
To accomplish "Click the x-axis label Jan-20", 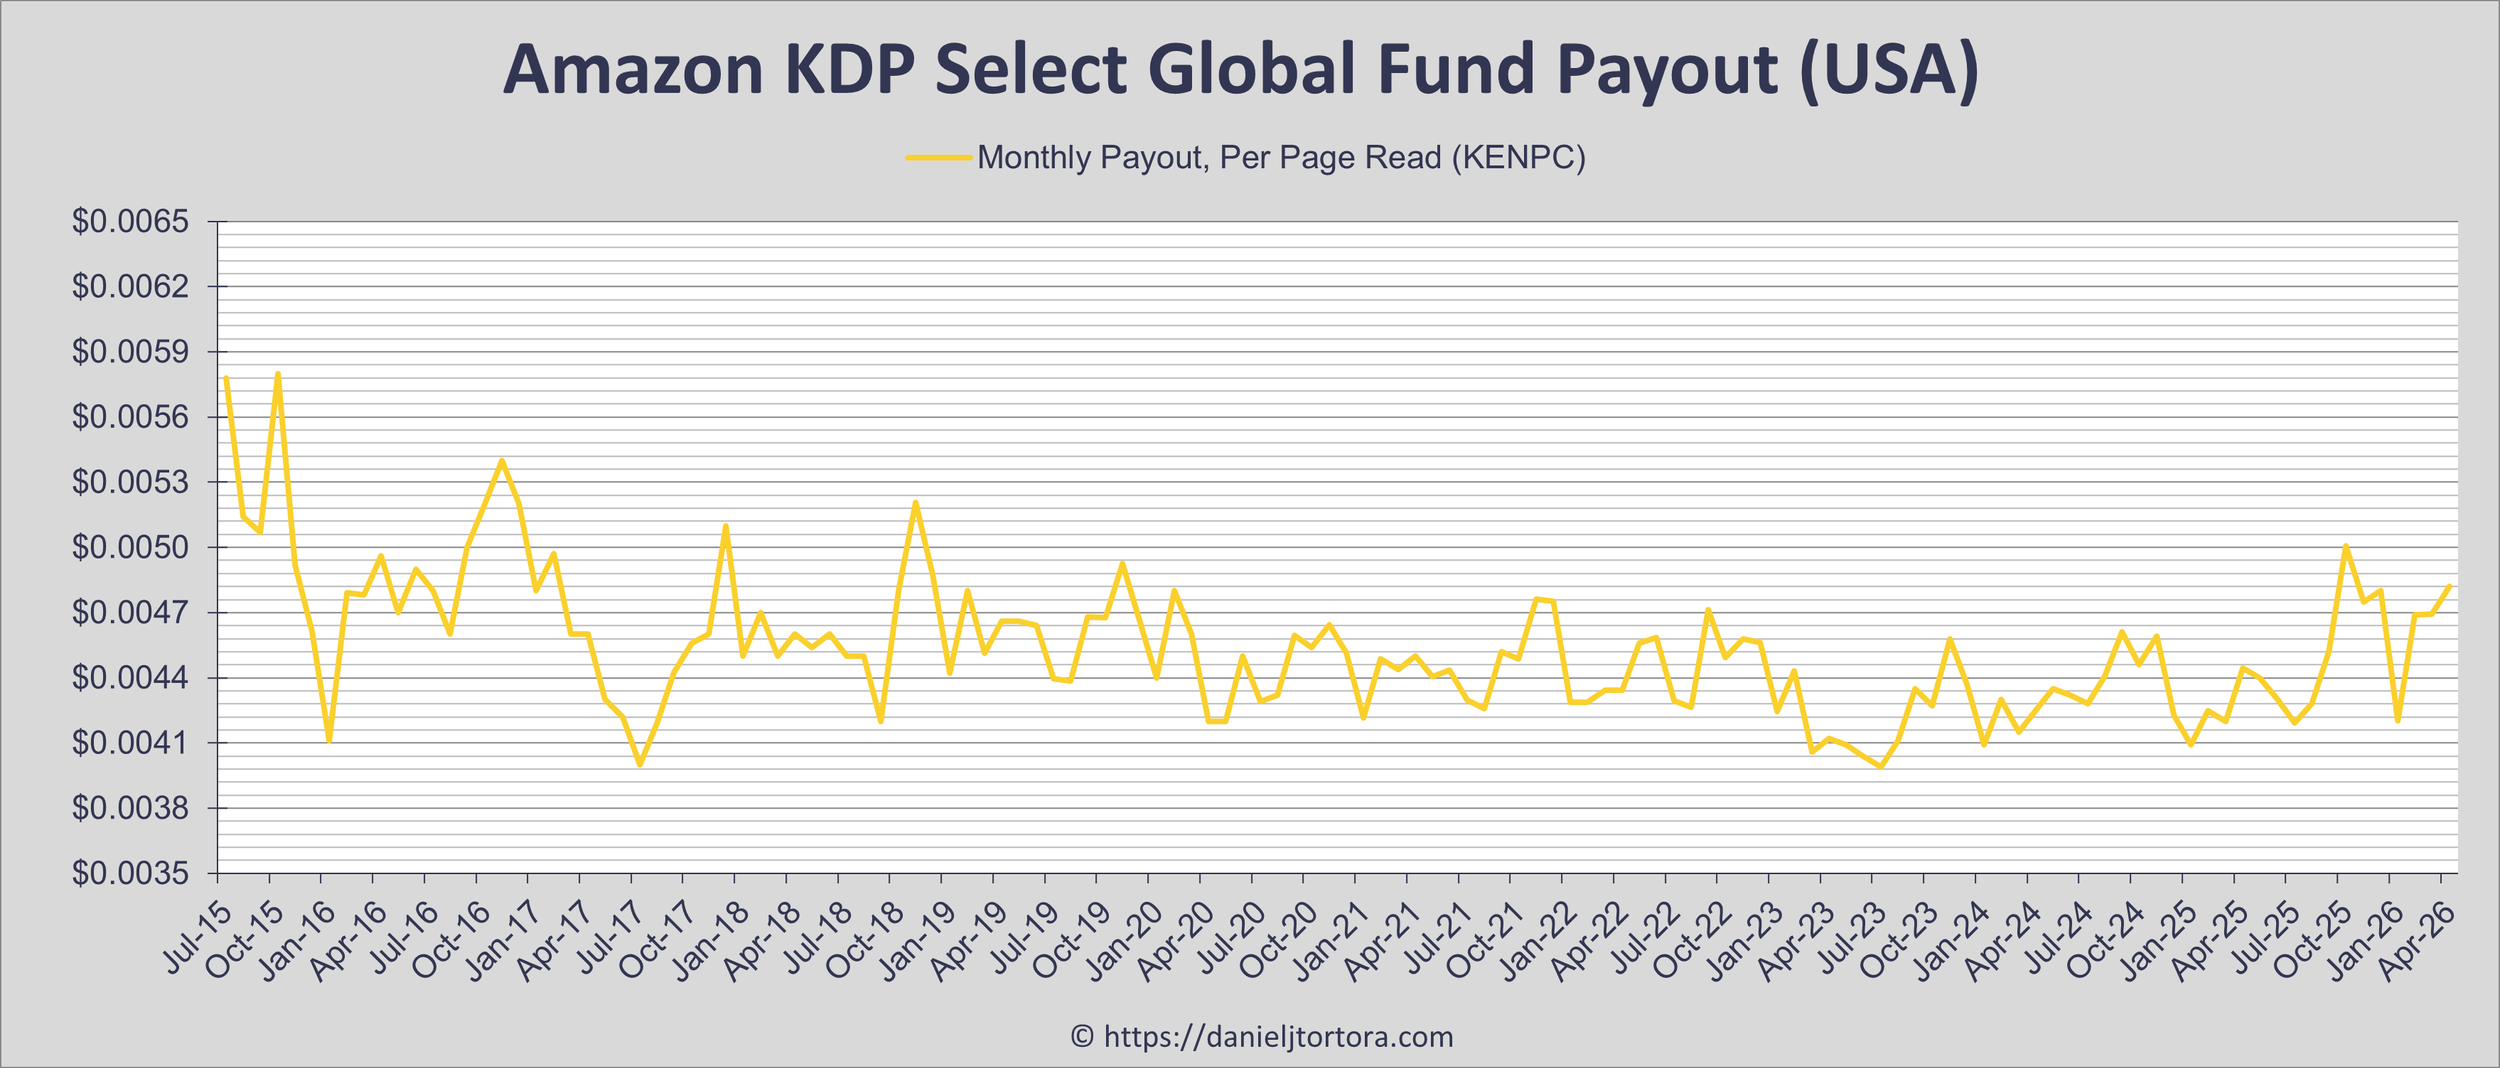I will click(x=1124, y=941).
